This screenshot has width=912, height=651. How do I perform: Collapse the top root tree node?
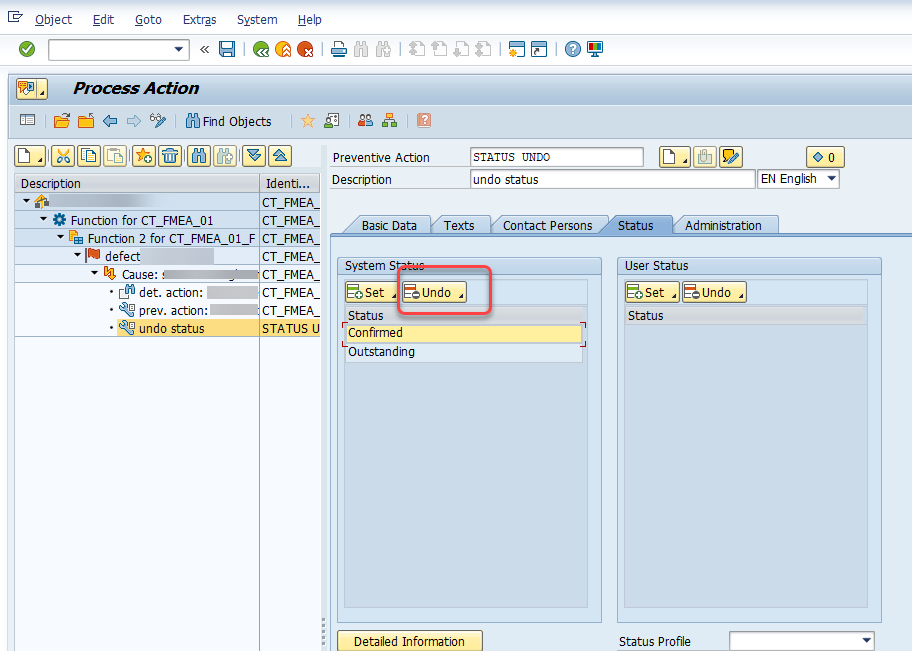tap(26, 202)
